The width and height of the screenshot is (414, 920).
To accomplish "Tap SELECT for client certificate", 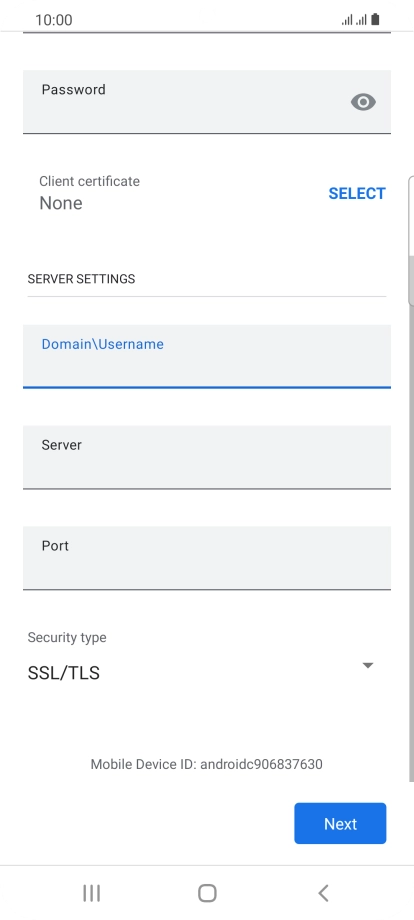I will [x=357, y=194].
